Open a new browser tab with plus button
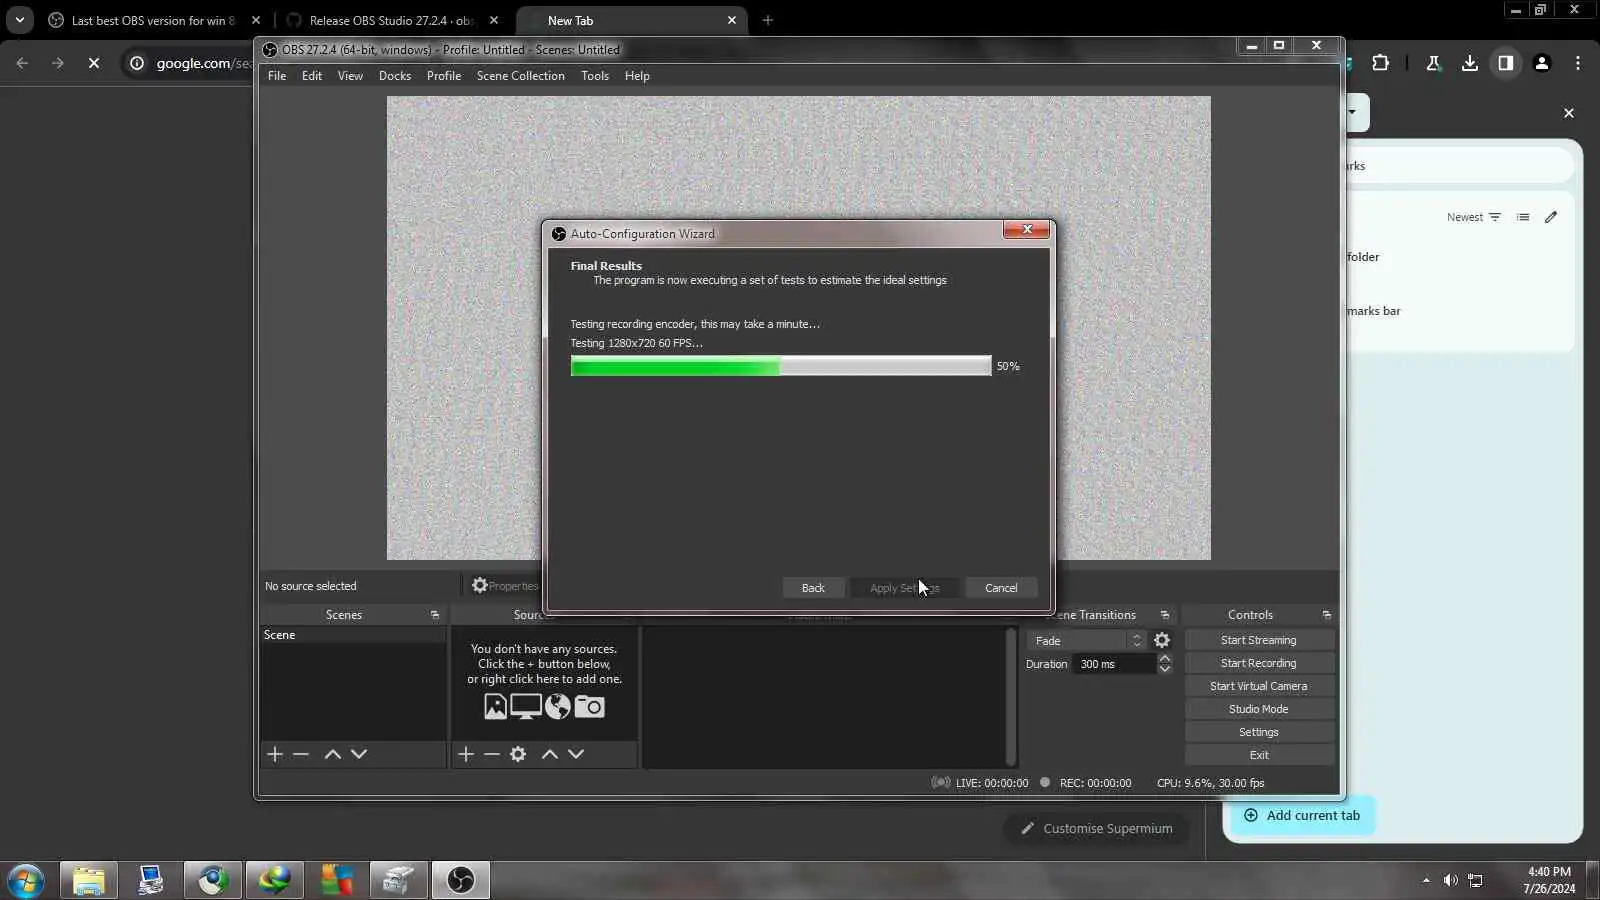The height and width of the screenshot is (900, 1600). click(768, 20)
